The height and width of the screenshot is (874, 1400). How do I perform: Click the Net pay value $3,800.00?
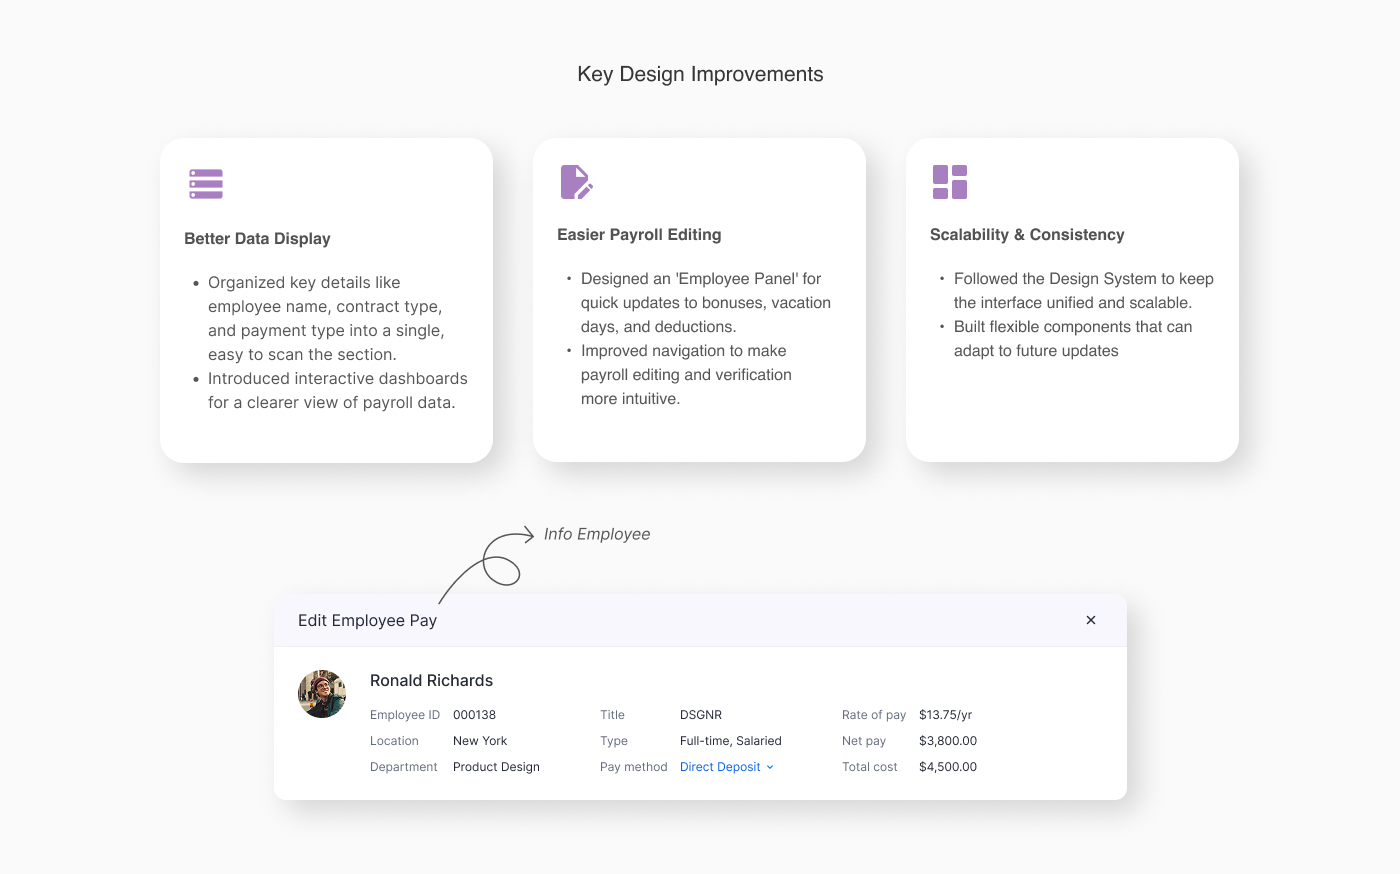(948, 741)
